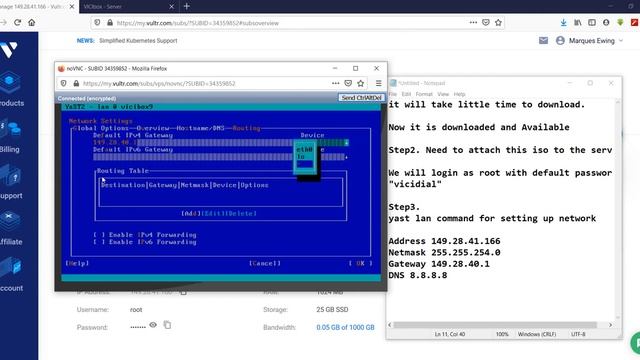Click the 'Gateway 149.28.40.1' line in Notepad
The width and height of the screenshot is (640, 360).
pos(439,264)
